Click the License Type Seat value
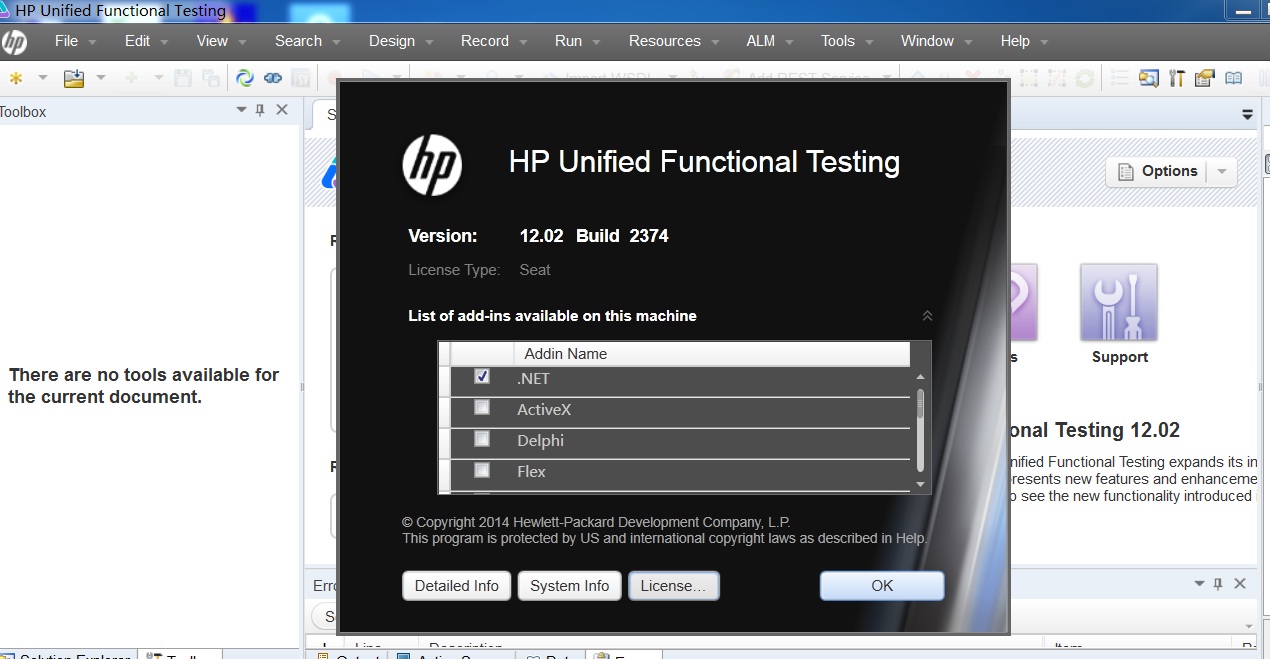The height and width of the screenshot is (659, 1270). point(535,270)
